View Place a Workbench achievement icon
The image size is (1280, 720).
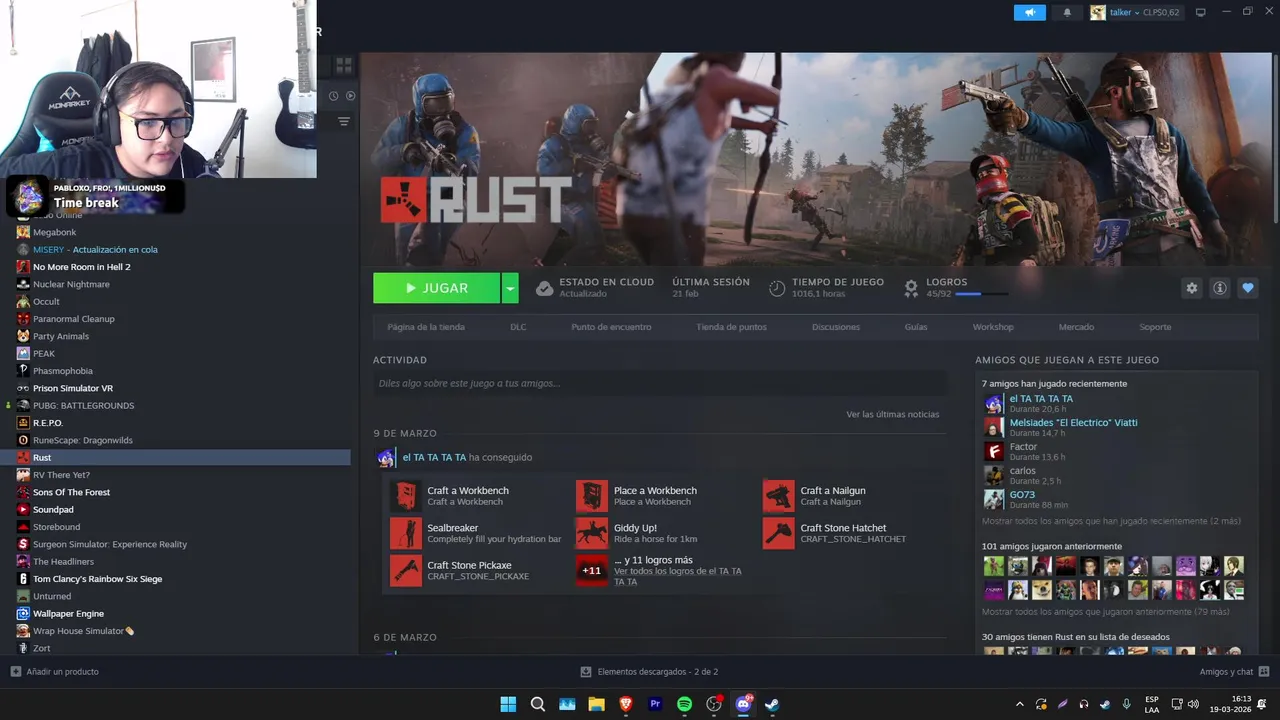point(592,496)
